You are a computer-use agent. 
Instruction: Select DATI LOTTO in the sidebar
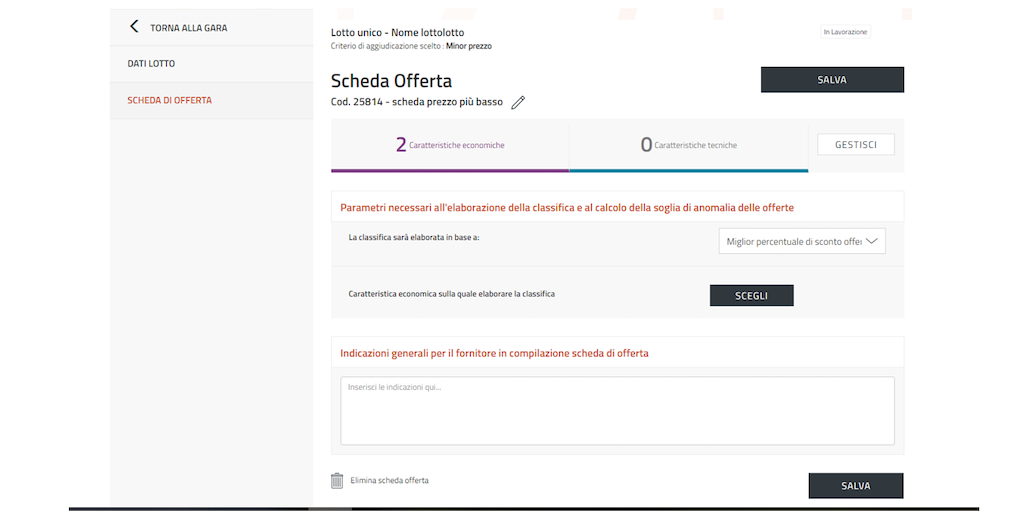pyautogui.click(x=151, y=64)
